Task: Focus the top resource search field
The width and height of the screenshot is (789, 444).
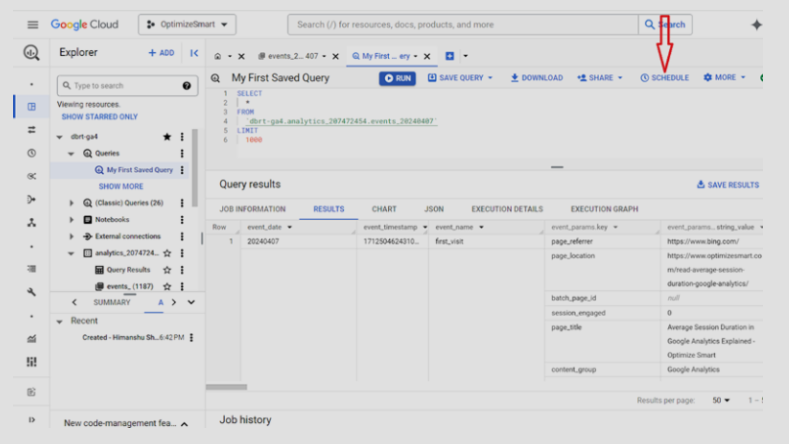Action: [462, 25]
